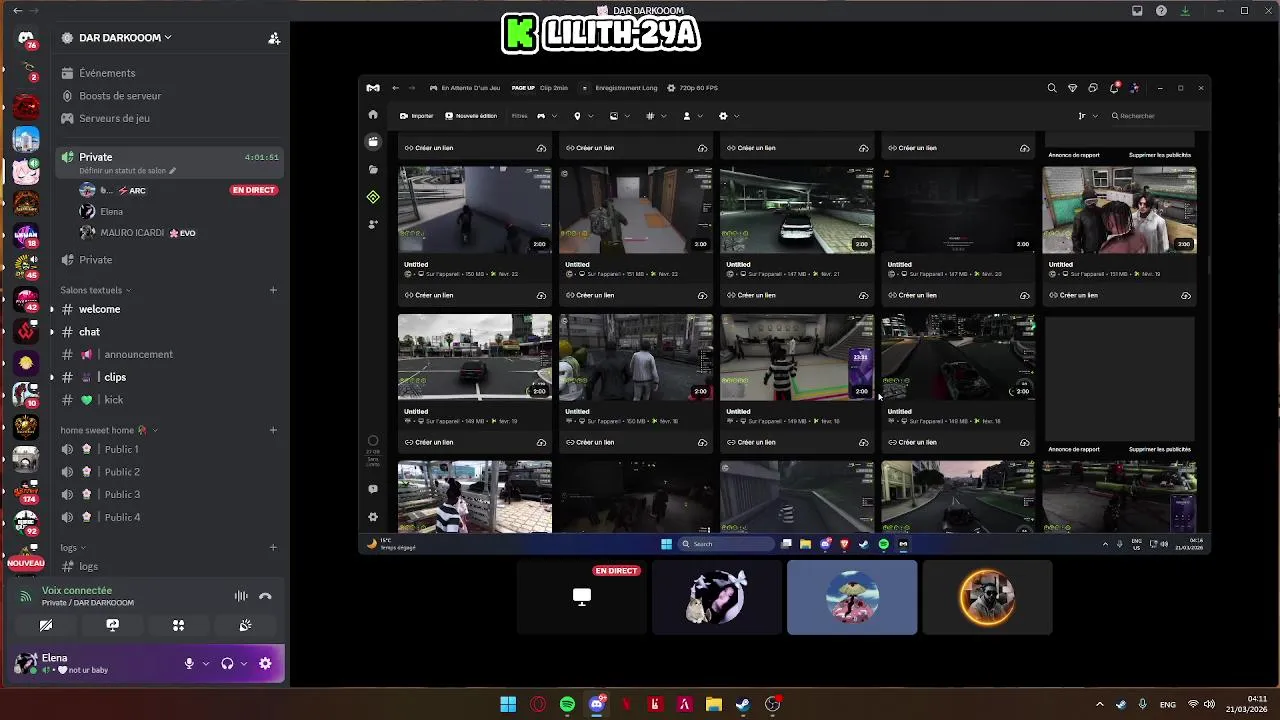
Task: Open the clips text channel
Action: tap(170, 377)
